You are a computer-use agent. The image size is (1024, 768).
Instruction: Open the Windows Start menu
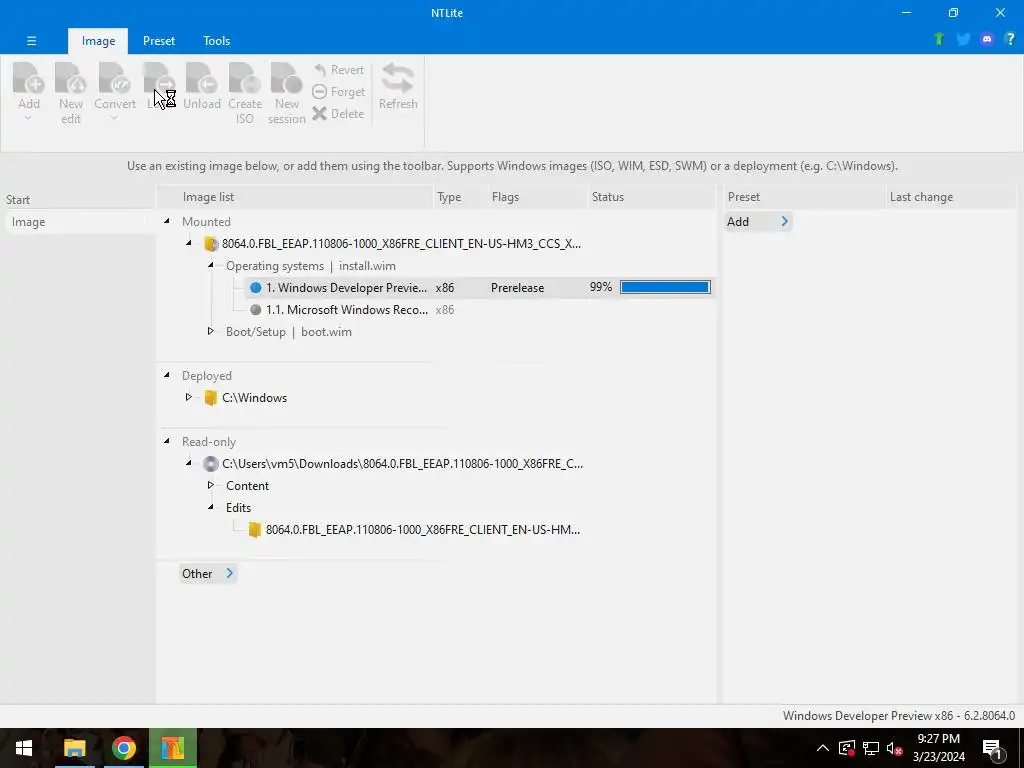tap(24, 748)
